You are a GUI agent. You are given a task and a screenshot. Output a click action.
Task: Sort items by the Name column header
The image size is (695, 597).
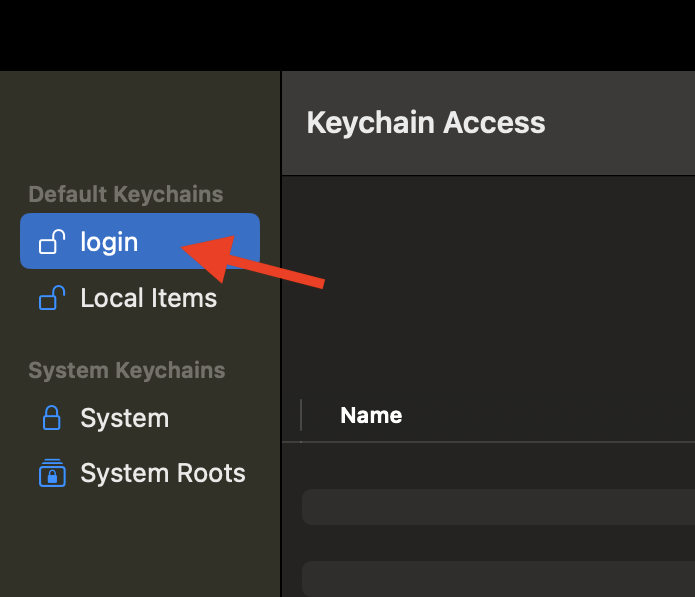[371, 415]
